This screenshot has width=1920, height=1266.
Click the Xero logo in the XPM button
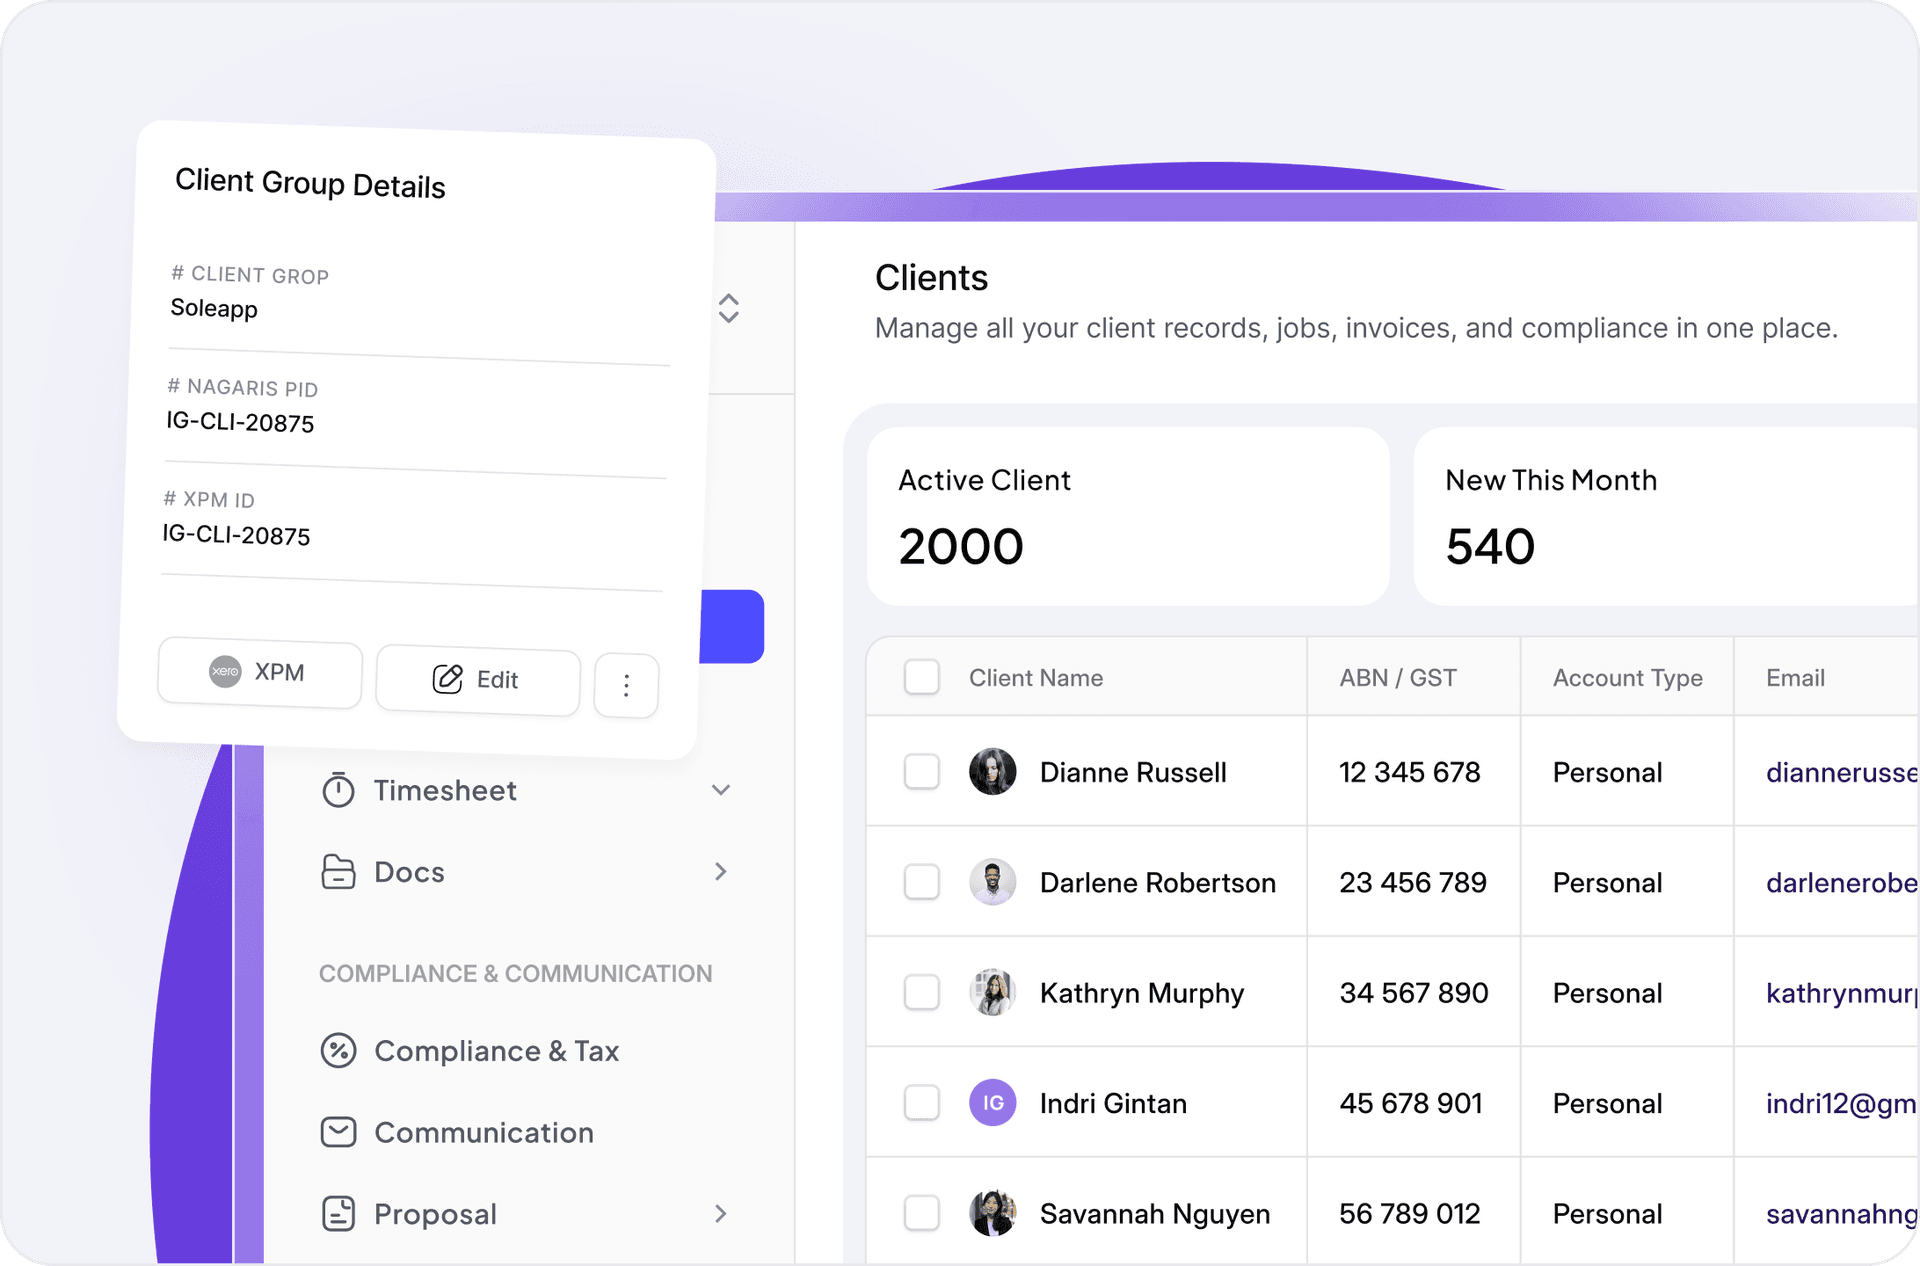click(x=225, y=671)
